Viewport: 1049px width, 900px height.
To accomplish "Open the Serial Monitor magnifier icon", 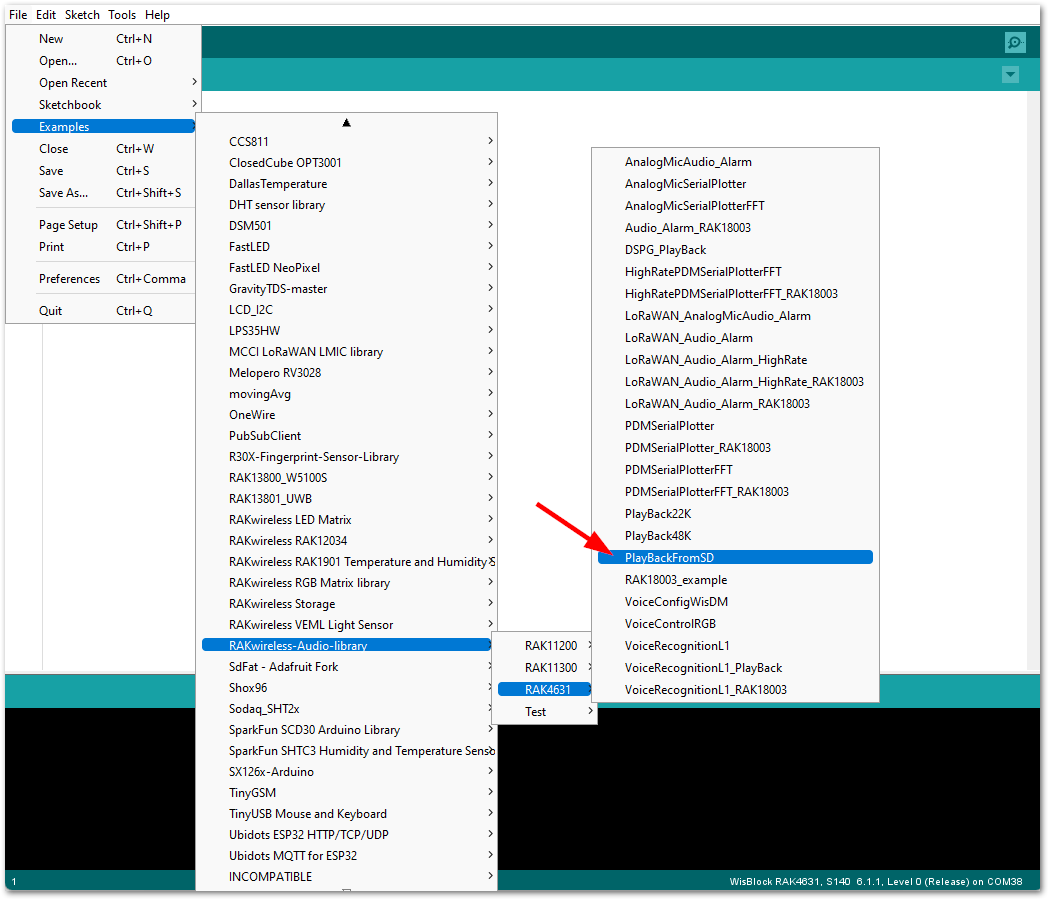I will pyautogui.click(x=1015, y=42).
